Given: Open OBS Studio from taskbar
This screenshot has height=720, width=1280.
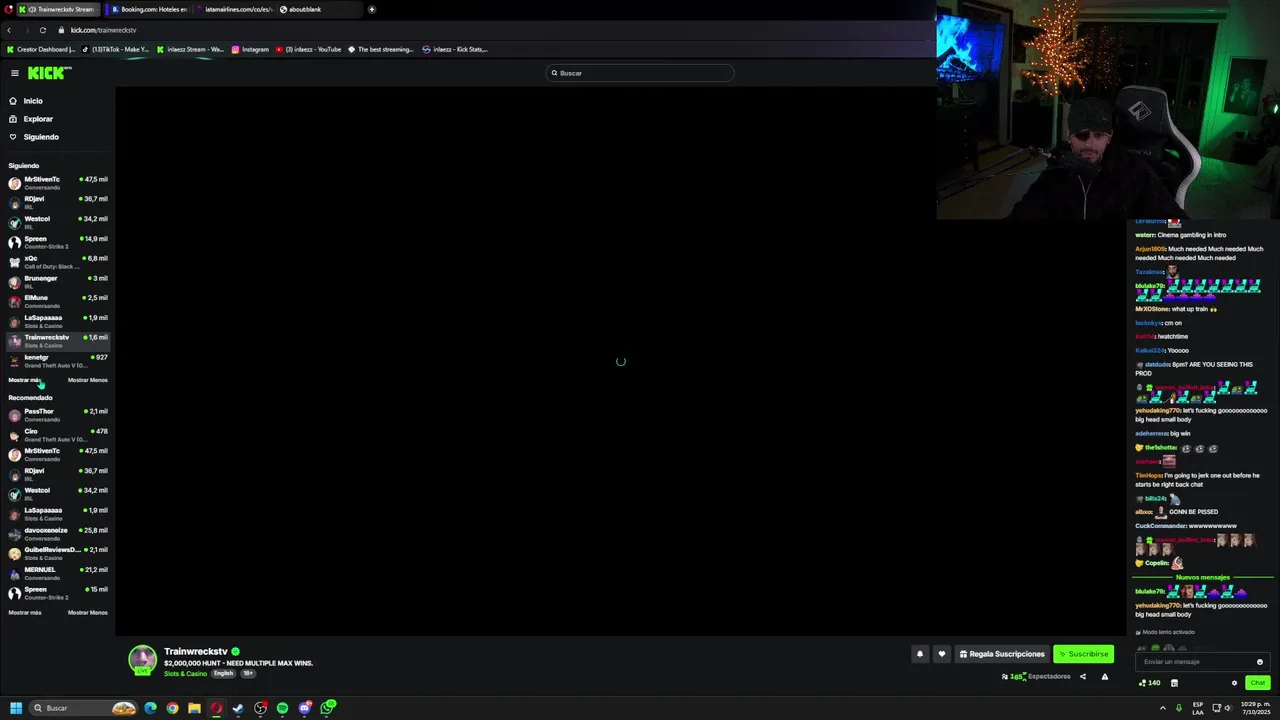Looking at the screenshot, I should coord(260,708).
